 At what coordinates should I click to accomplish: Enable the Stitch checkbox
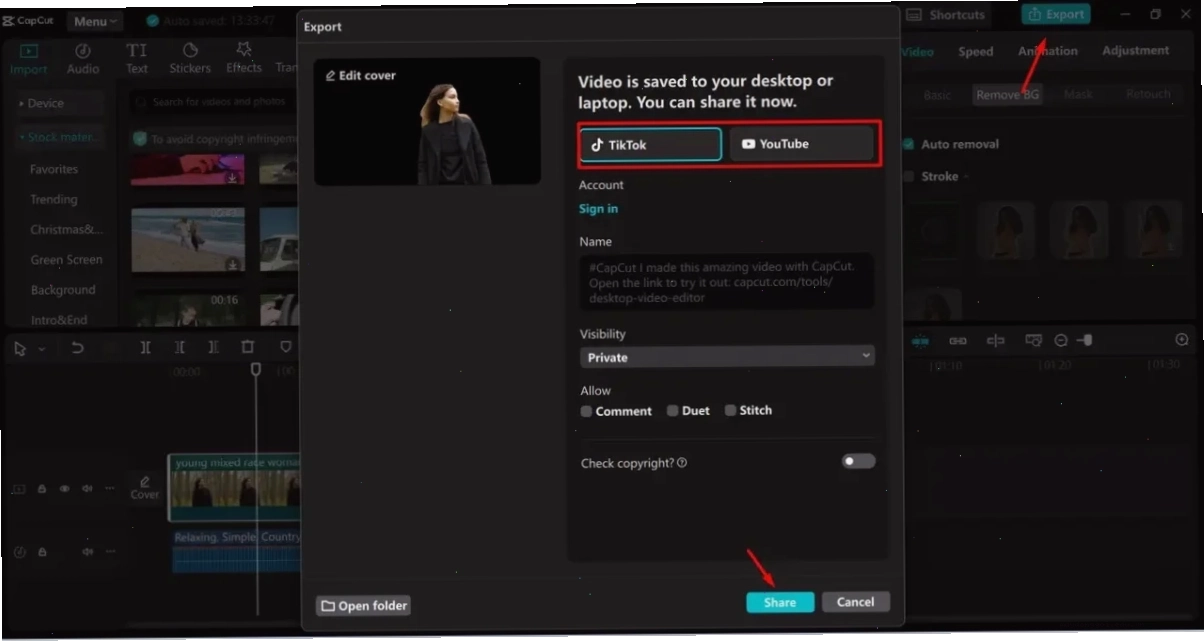click(730, 410)
